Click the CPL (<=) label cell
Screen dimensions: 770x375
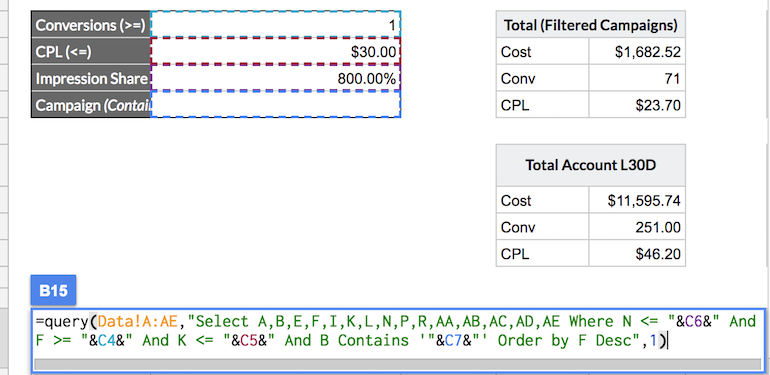coord(91,51)
